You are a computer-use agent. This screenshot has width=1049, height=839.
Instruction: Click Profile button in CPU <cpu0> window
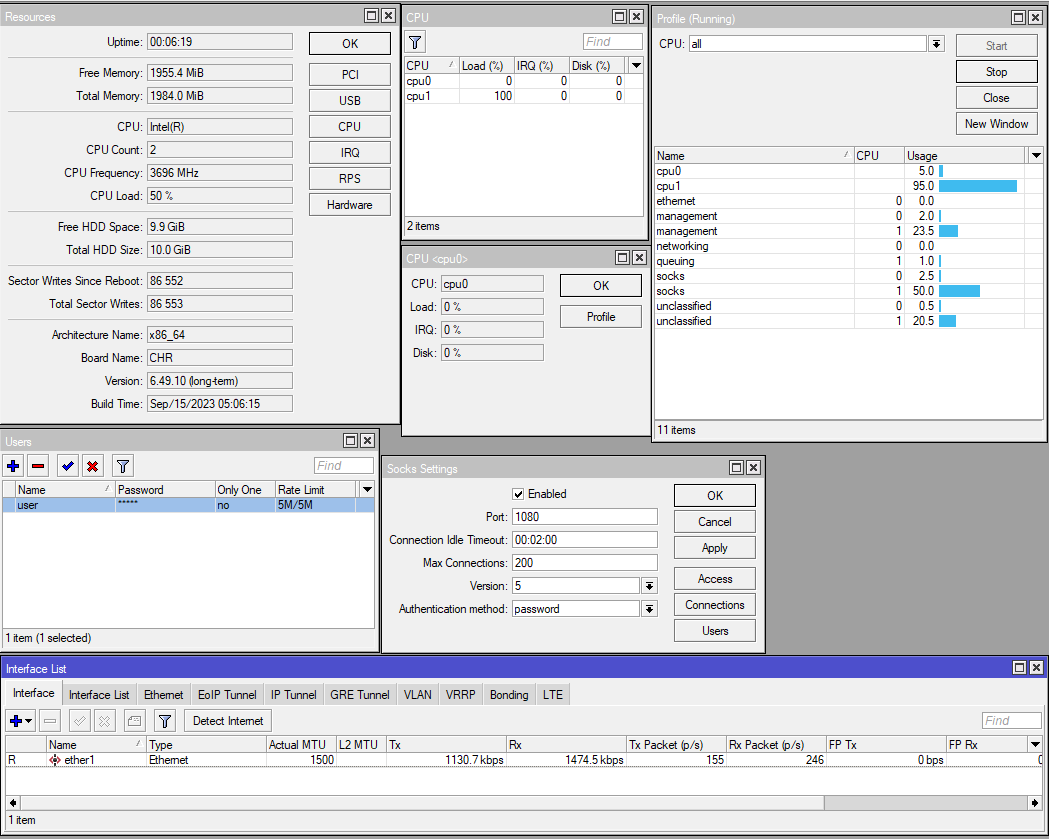tap(601, 316)
